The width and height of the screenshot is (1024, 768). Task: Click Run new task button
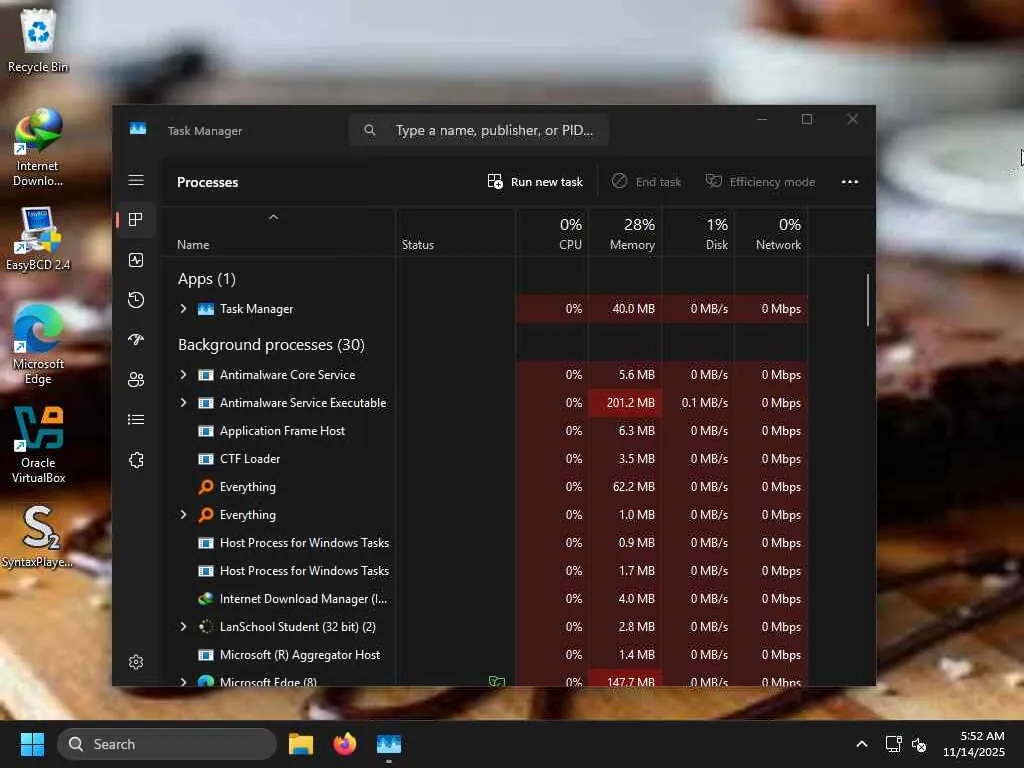tap(536, 182)
